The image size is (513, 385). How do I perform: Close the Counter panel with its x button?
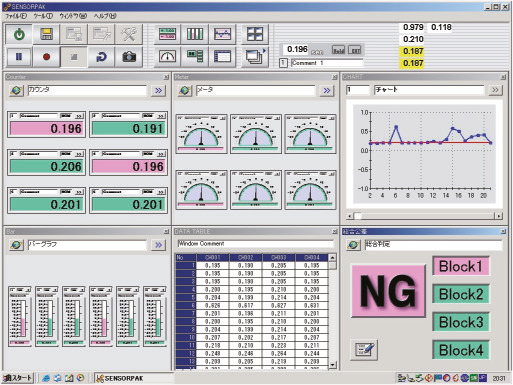[166, 77]
